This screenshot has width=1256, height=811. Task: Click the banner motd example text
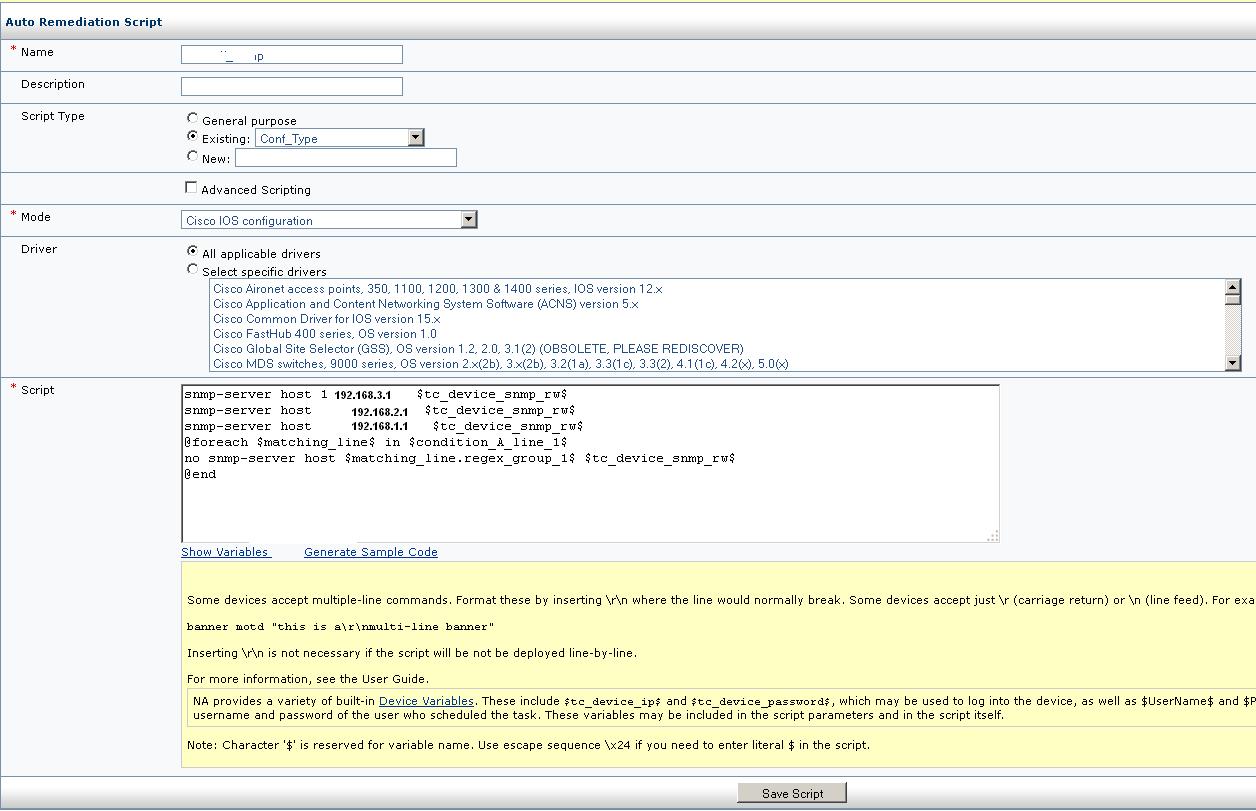pos(340,627)
